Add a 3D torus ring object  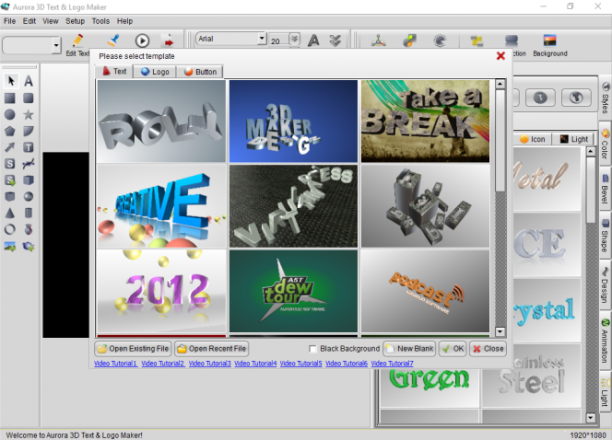coord(10,229)
